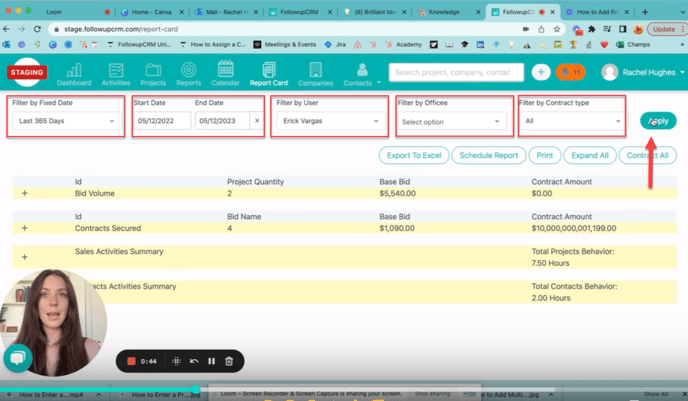688x401 pixels.
Task: Click the Print button
Action: [x=545, y=155]
